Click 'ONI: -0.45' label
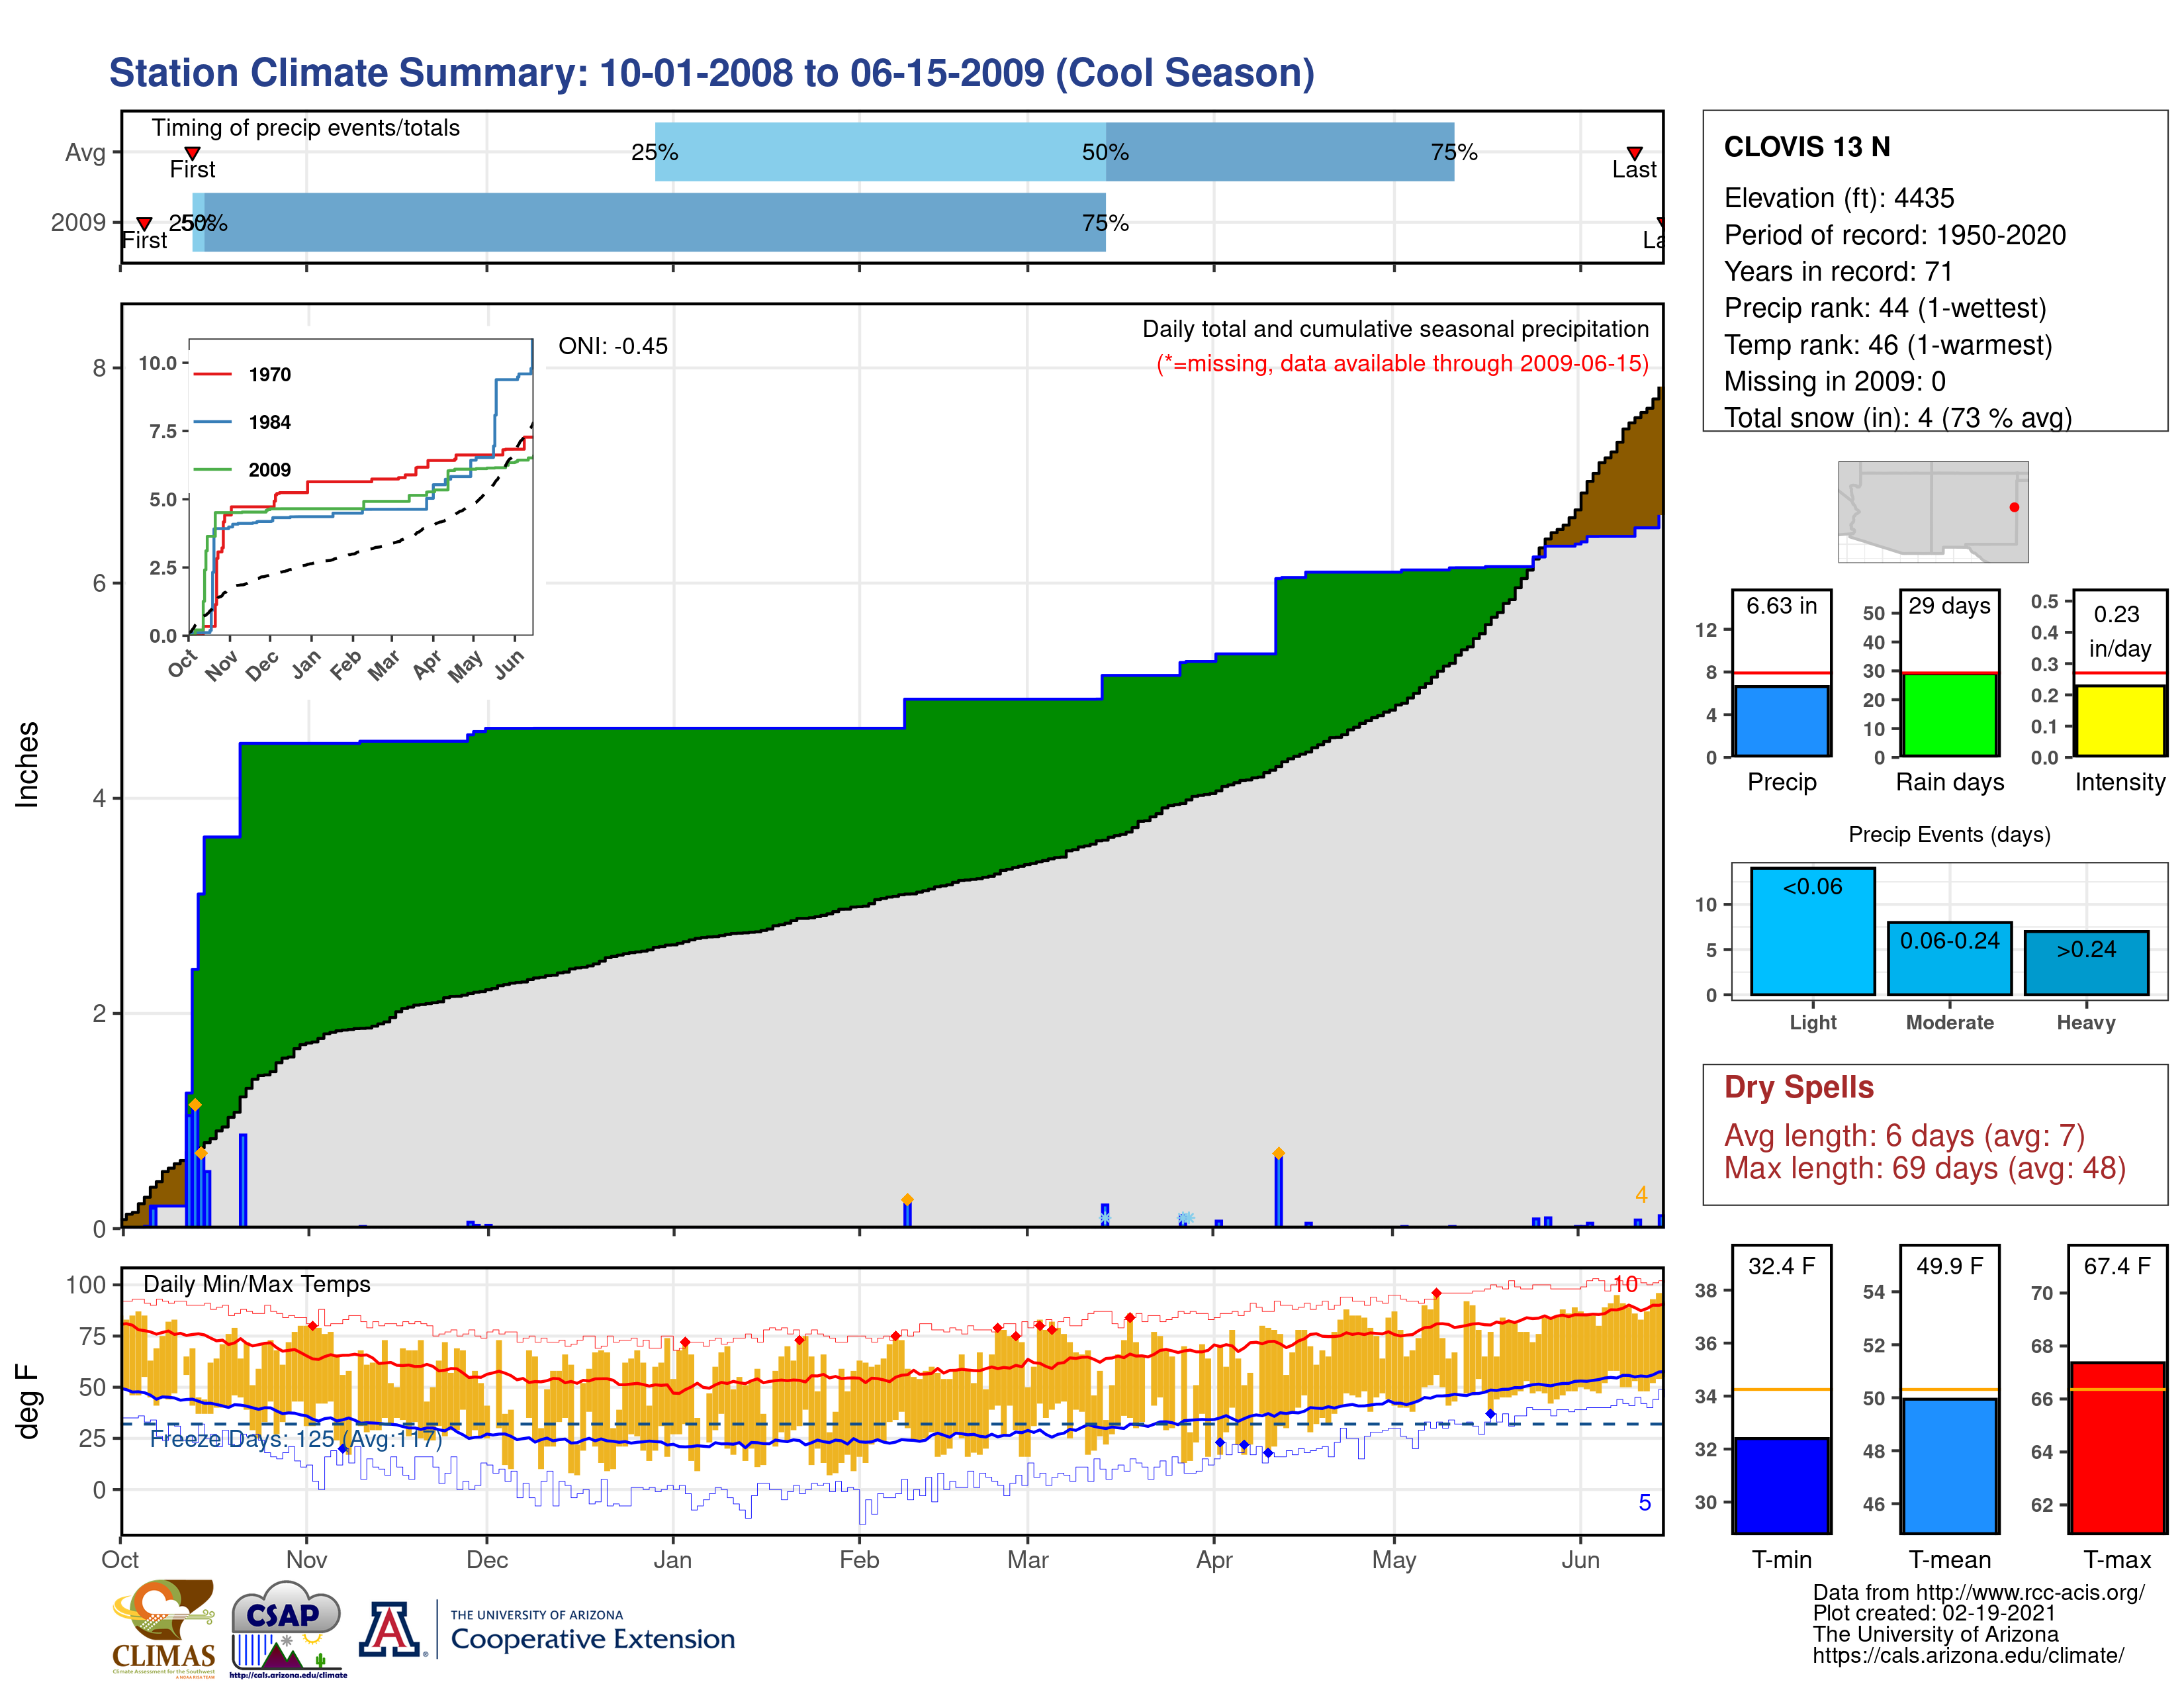2184x1688 pixels. 612,346
